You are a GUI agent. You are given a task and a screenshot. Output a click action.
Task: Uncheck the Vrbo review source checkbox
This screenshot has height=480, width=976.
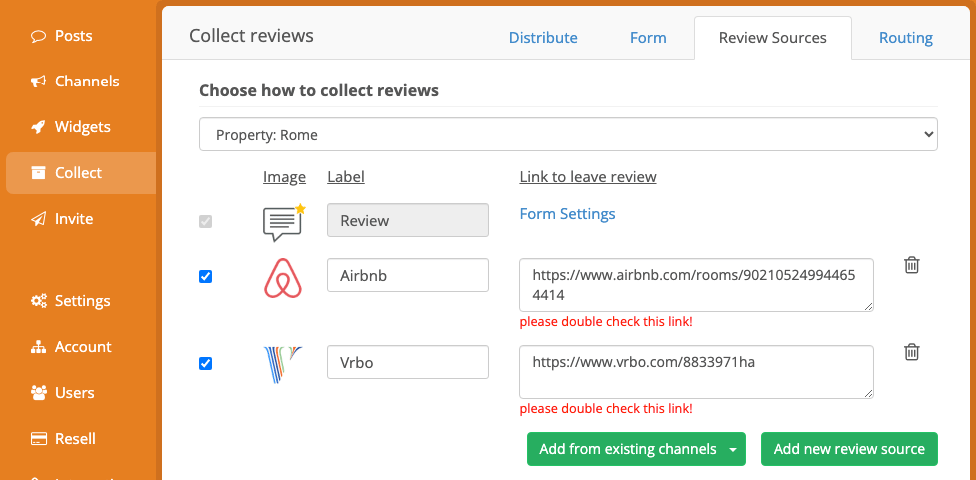click(x=205, y=364)
